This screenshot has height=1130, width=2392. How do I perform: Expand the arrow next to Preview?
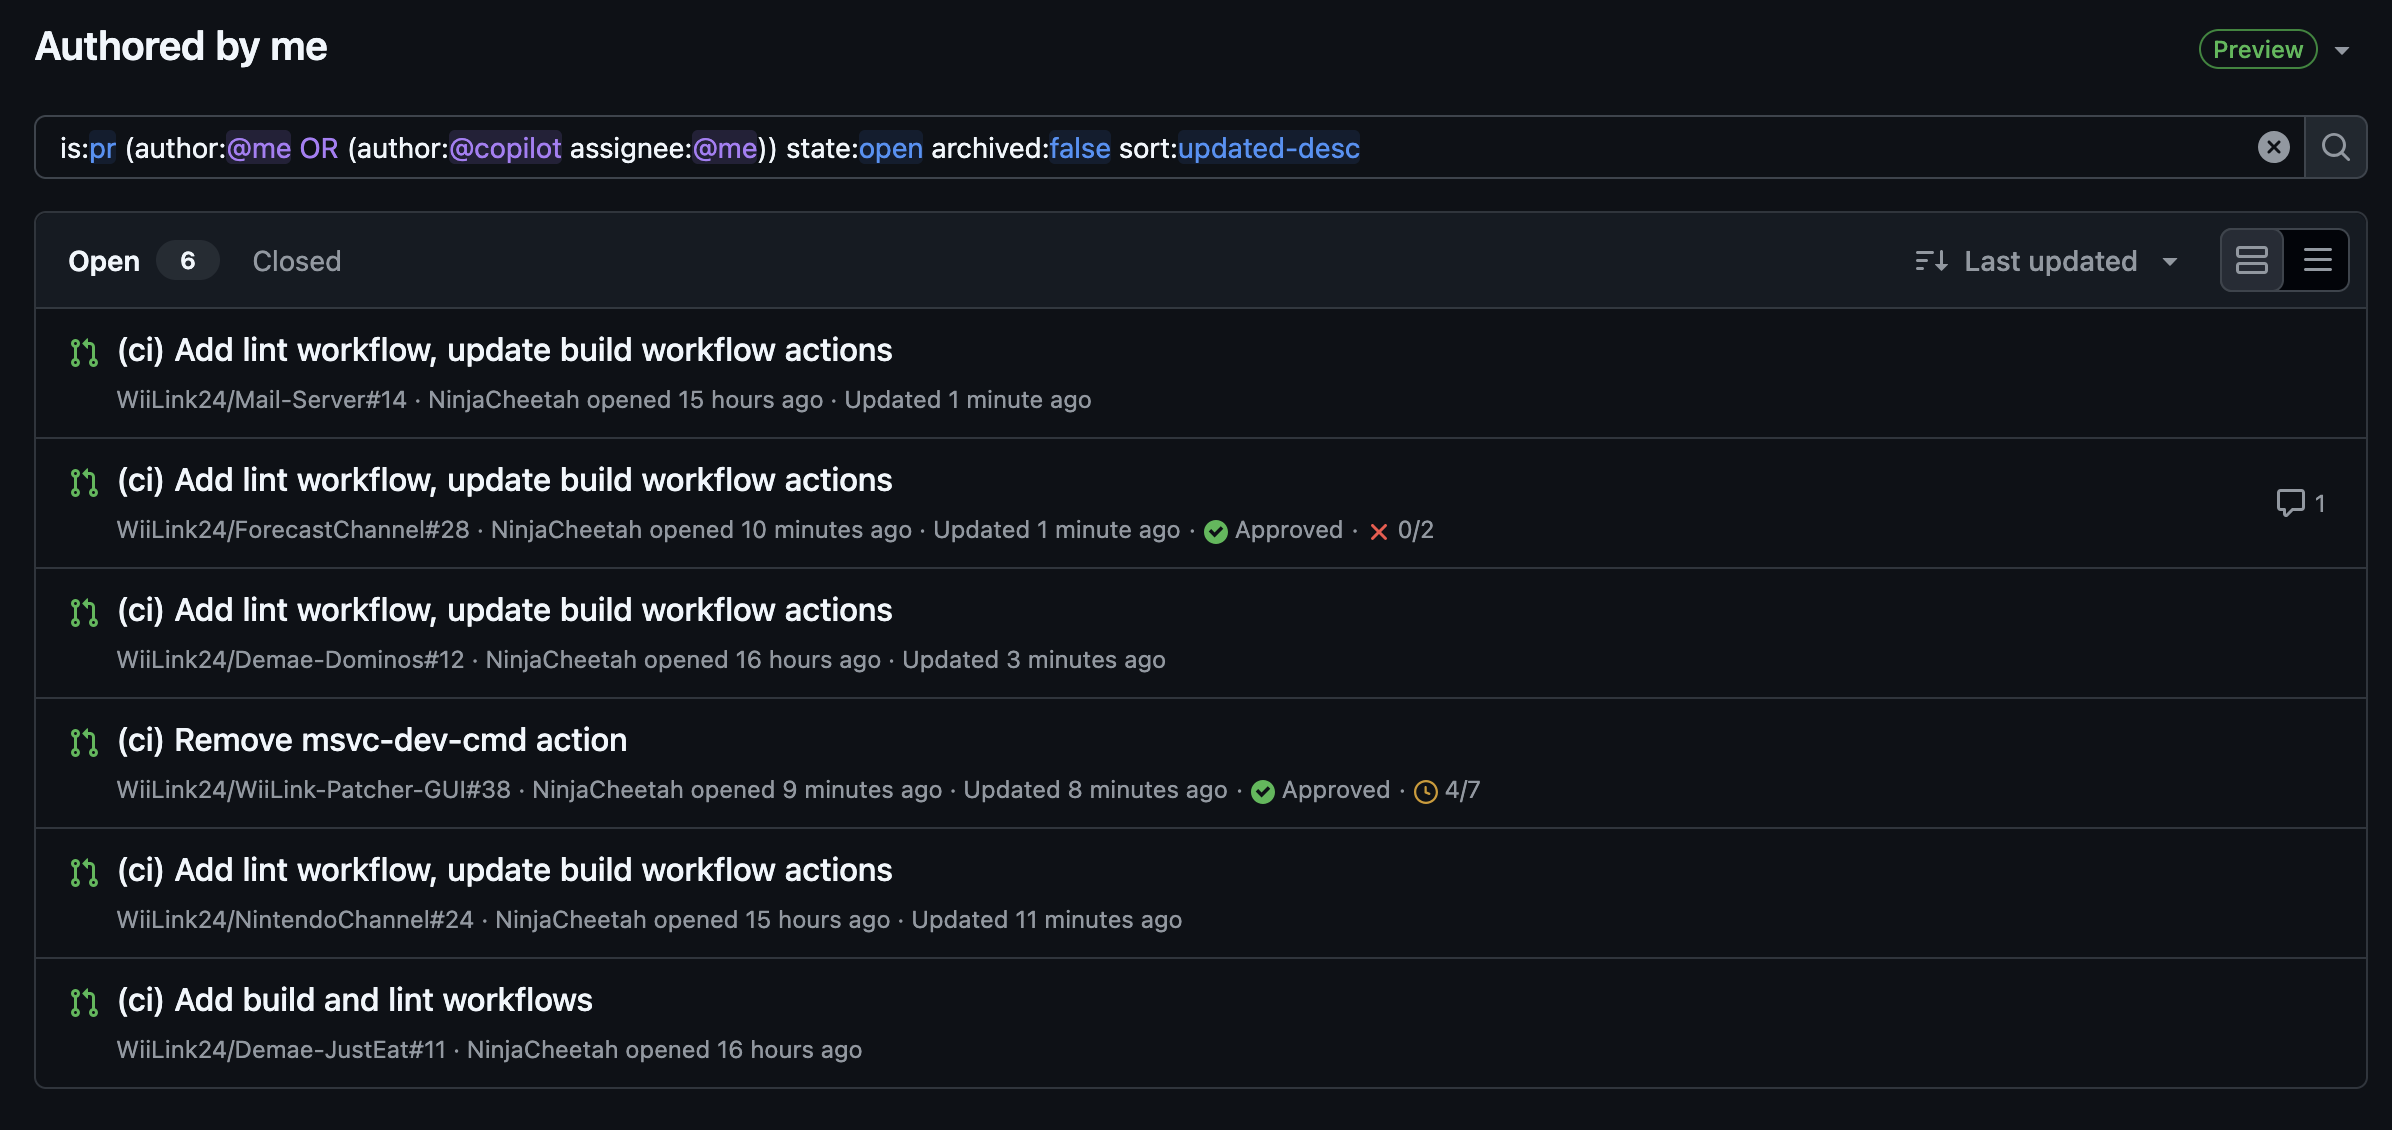coord(2342,50)
